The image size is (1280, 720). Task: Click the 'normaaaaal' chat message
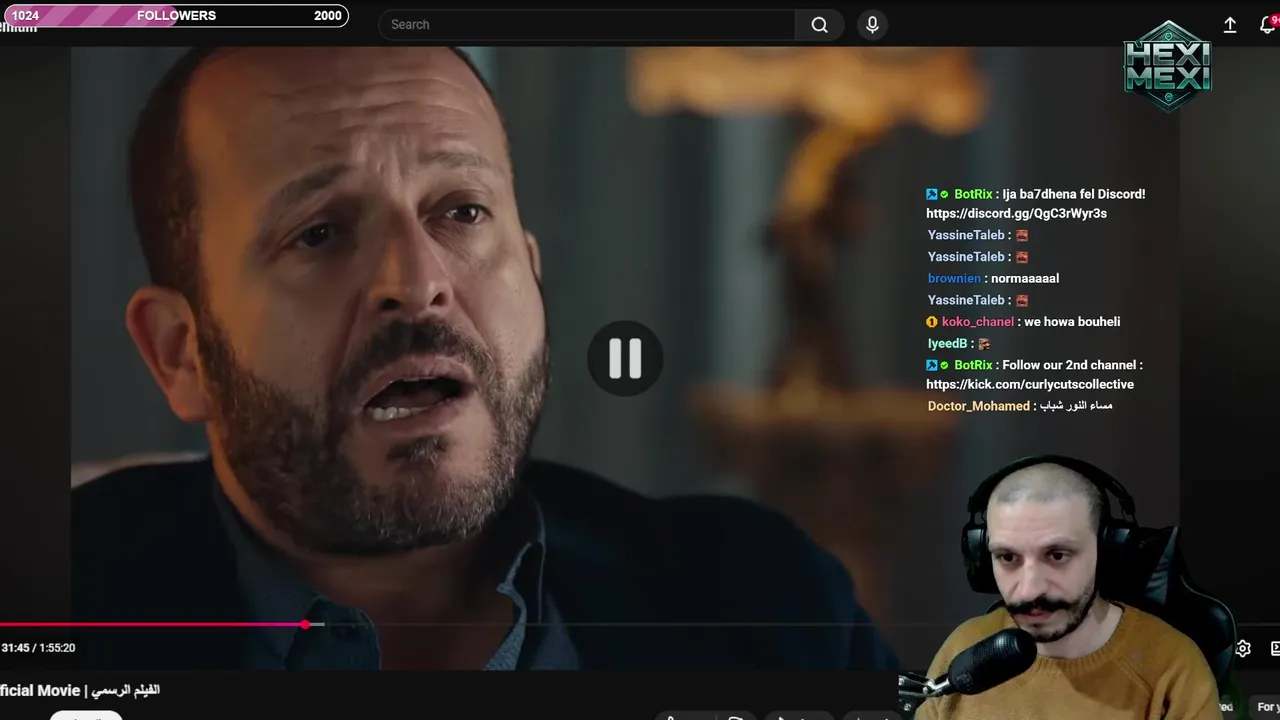pos(1025,279)
